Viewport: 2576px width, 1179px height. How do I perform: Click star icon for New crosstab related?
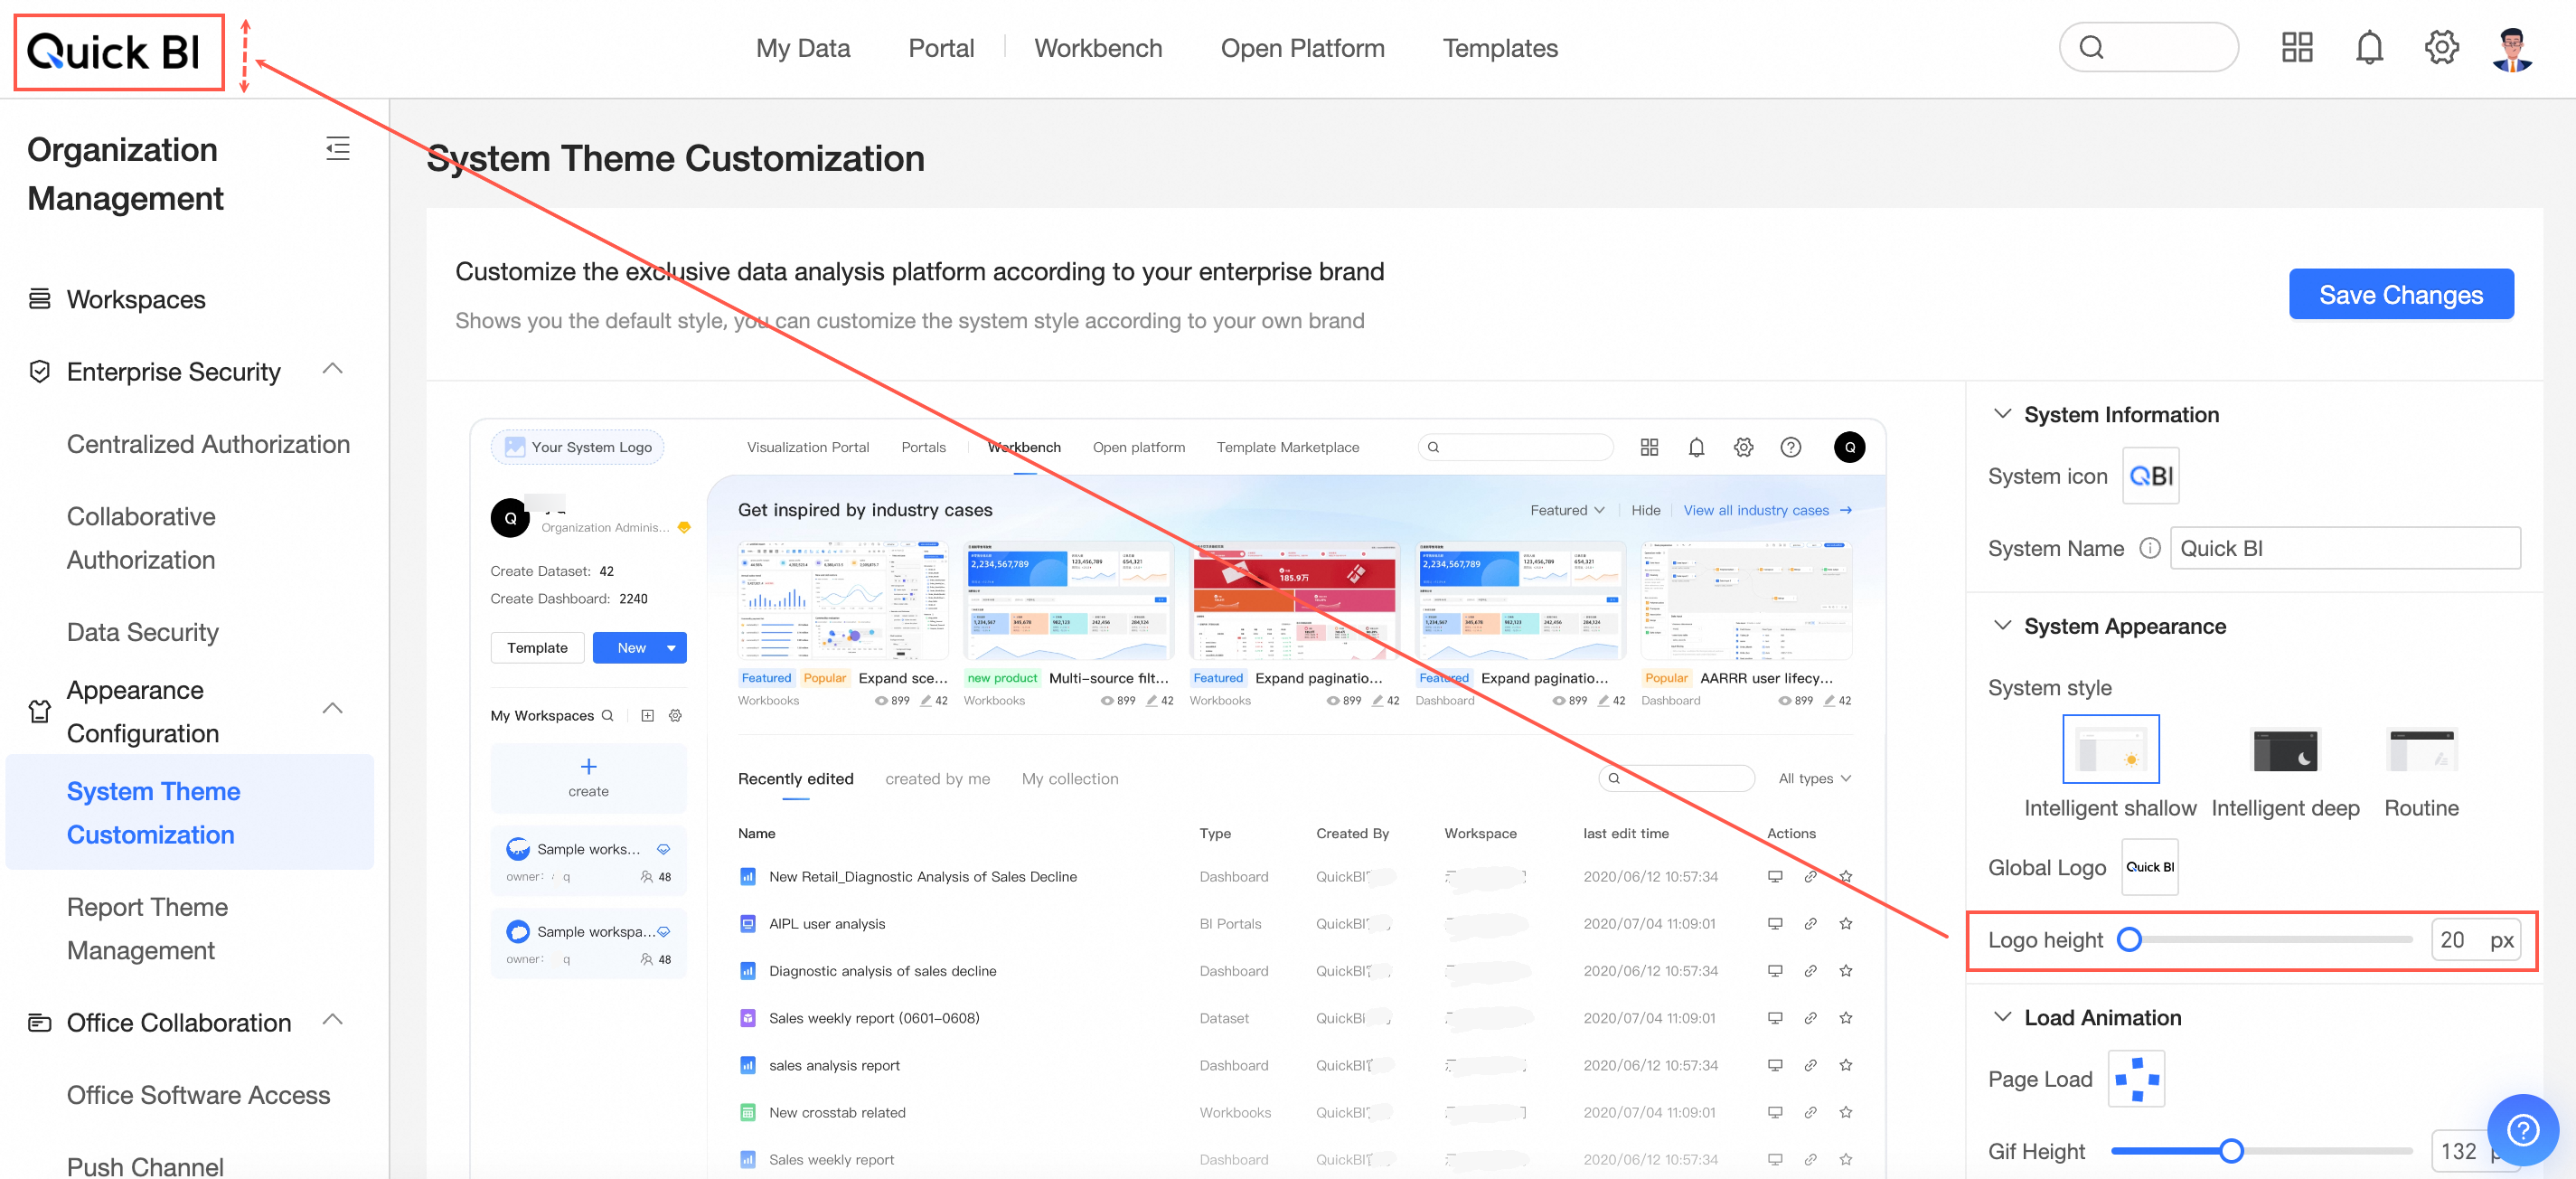(x=1845, y=1112)
